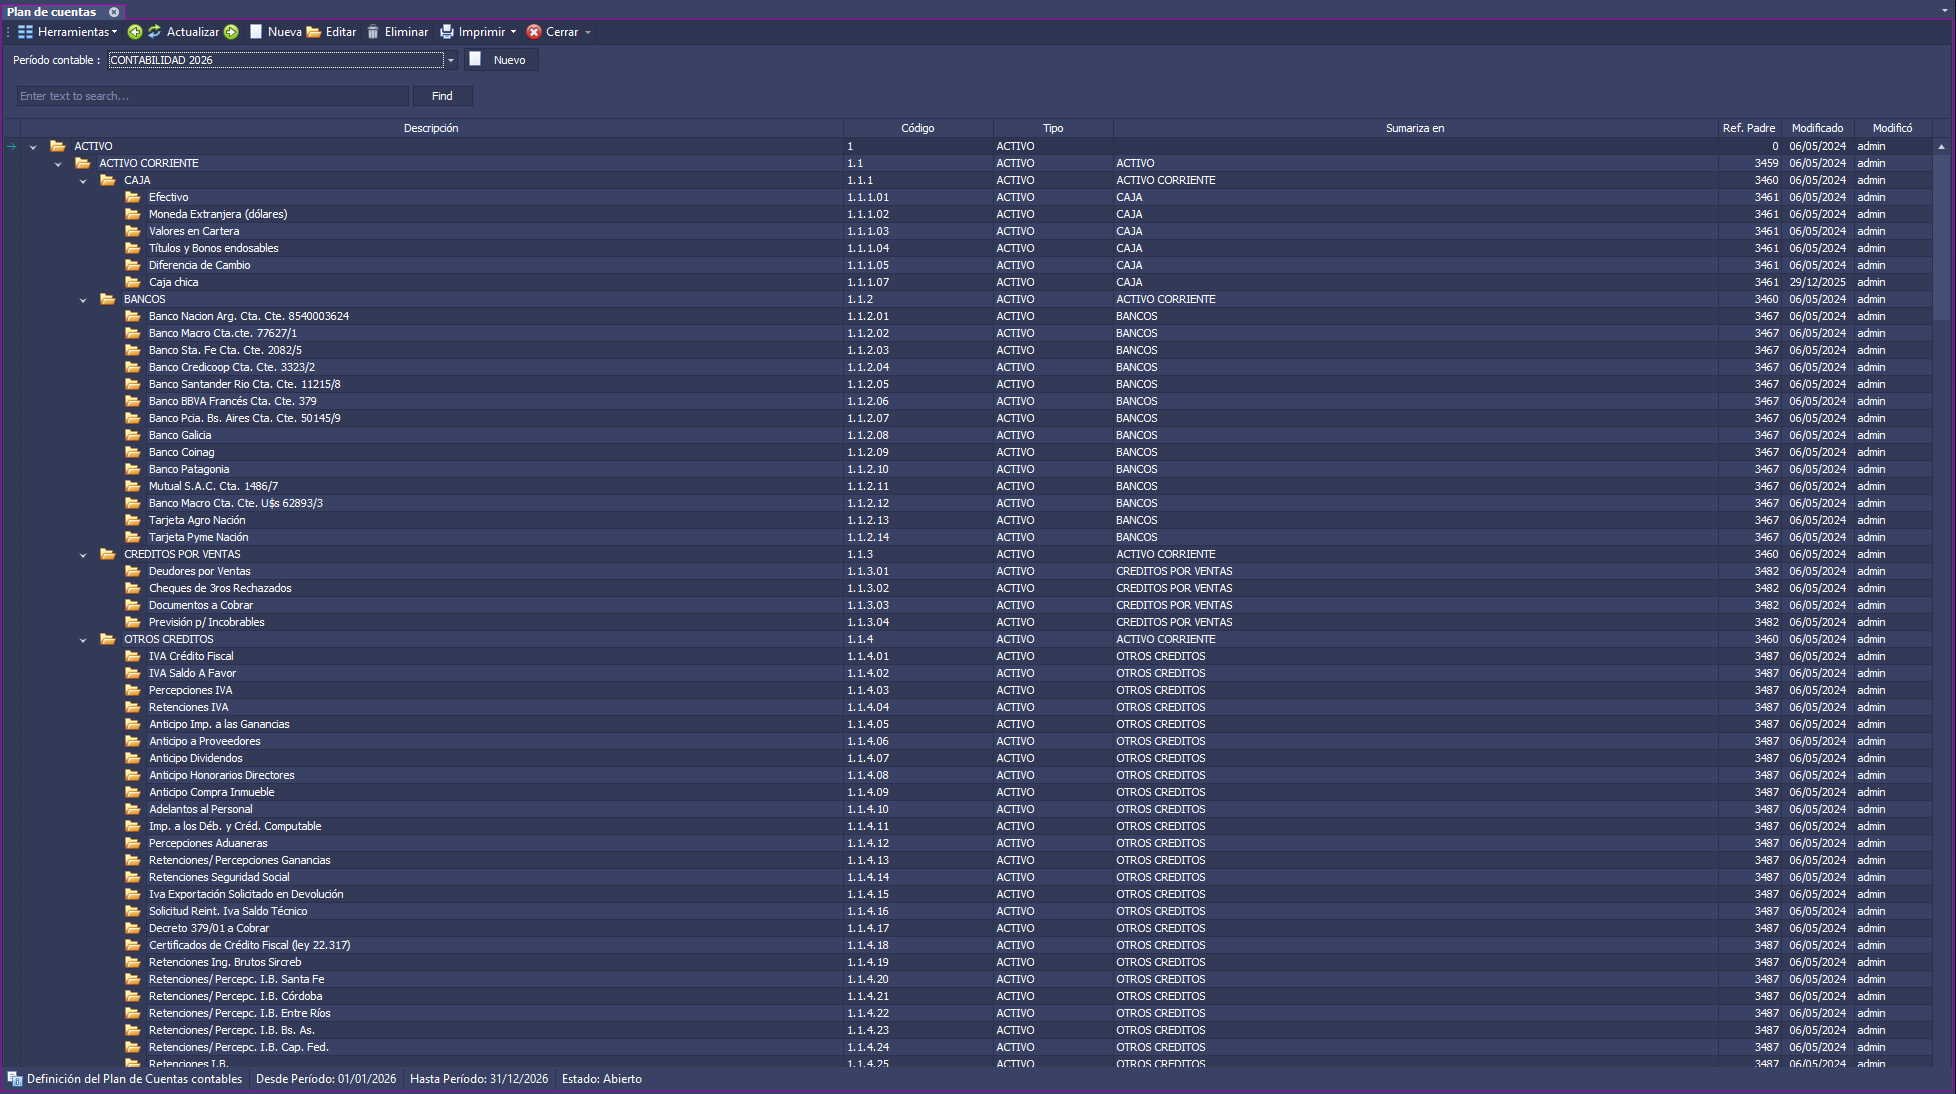1956x1094 pixels.
Task: Collapse the BANCOS node
Action: tap(83, 300)
